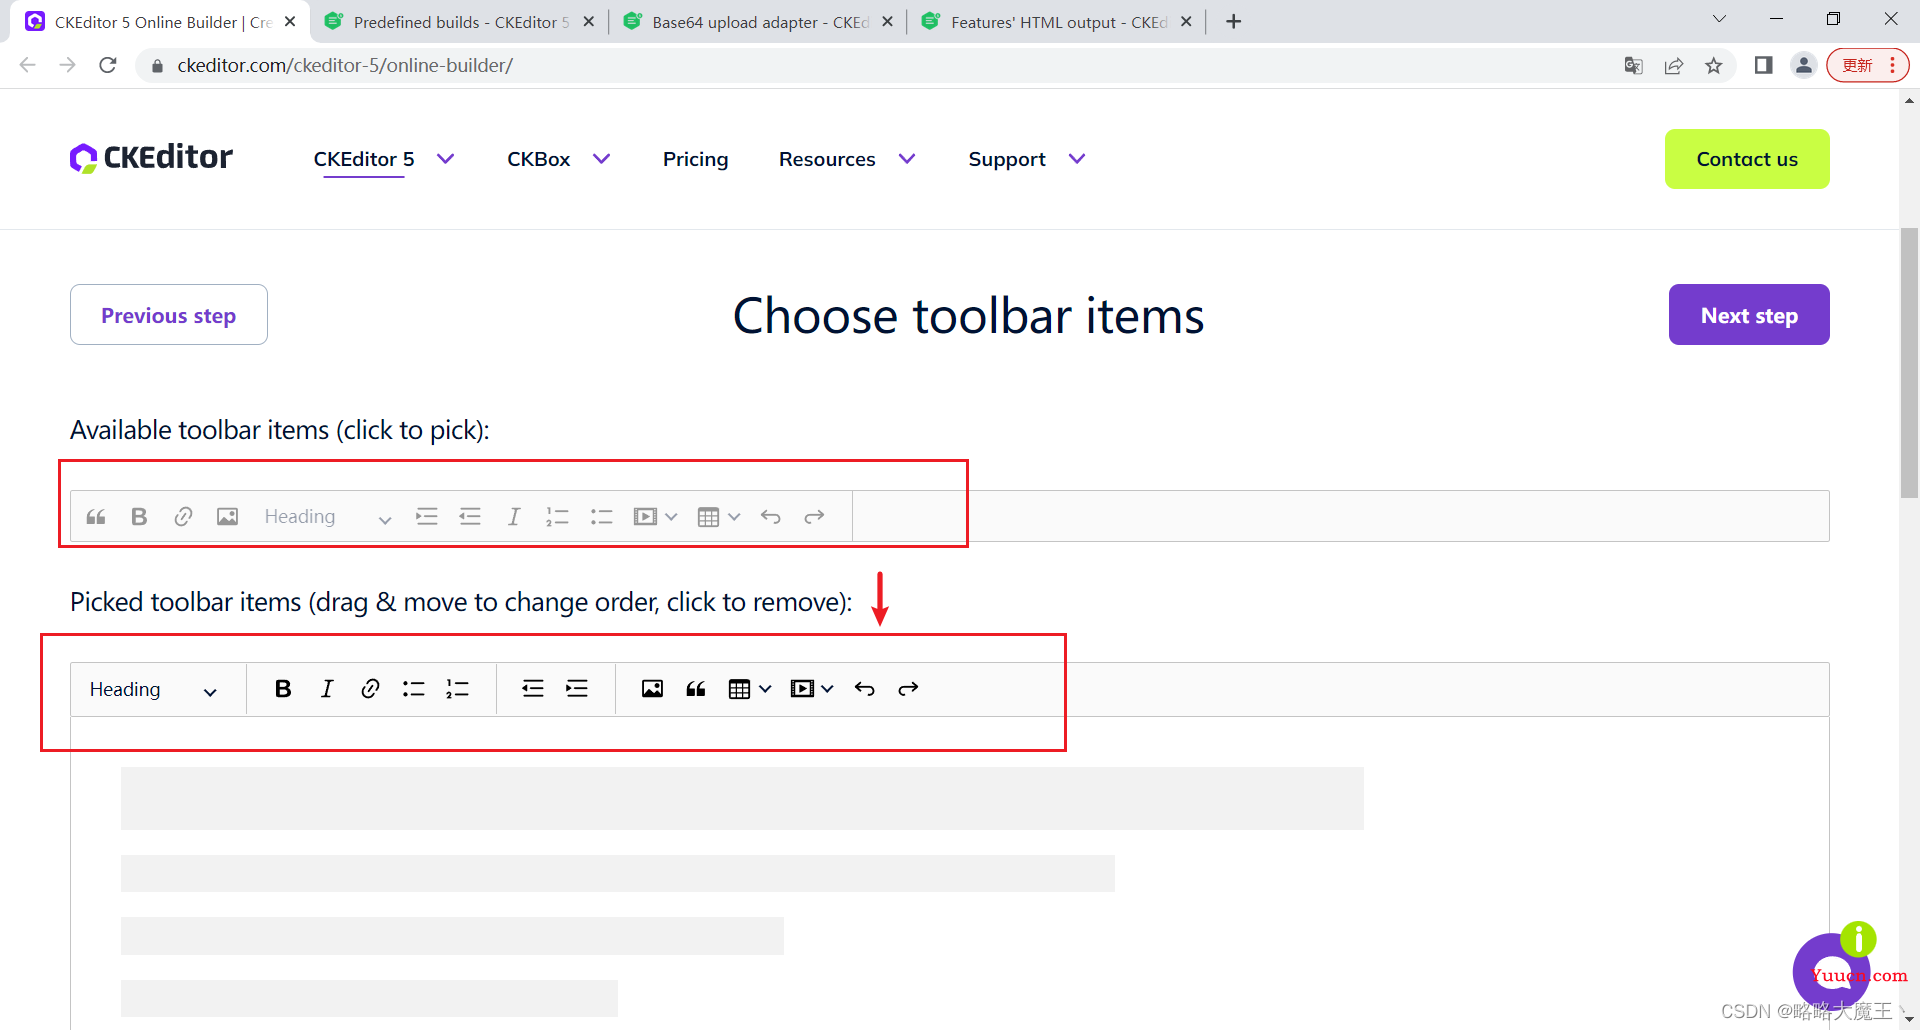This screenshot has width=1920, height=1030.
Task: Pick Media embed dropdown in available items
Action: 655,517
